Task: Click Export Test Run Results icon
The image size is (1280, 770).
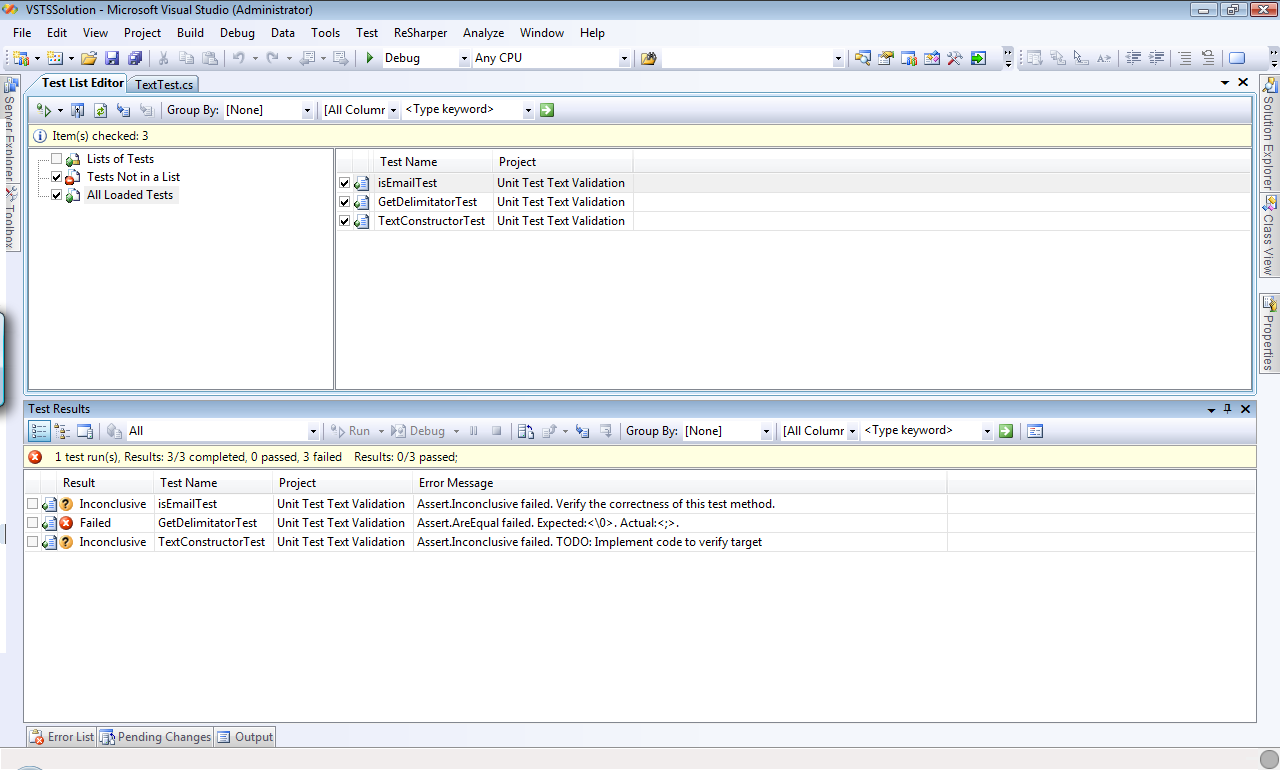Action: tap(549, 431)
